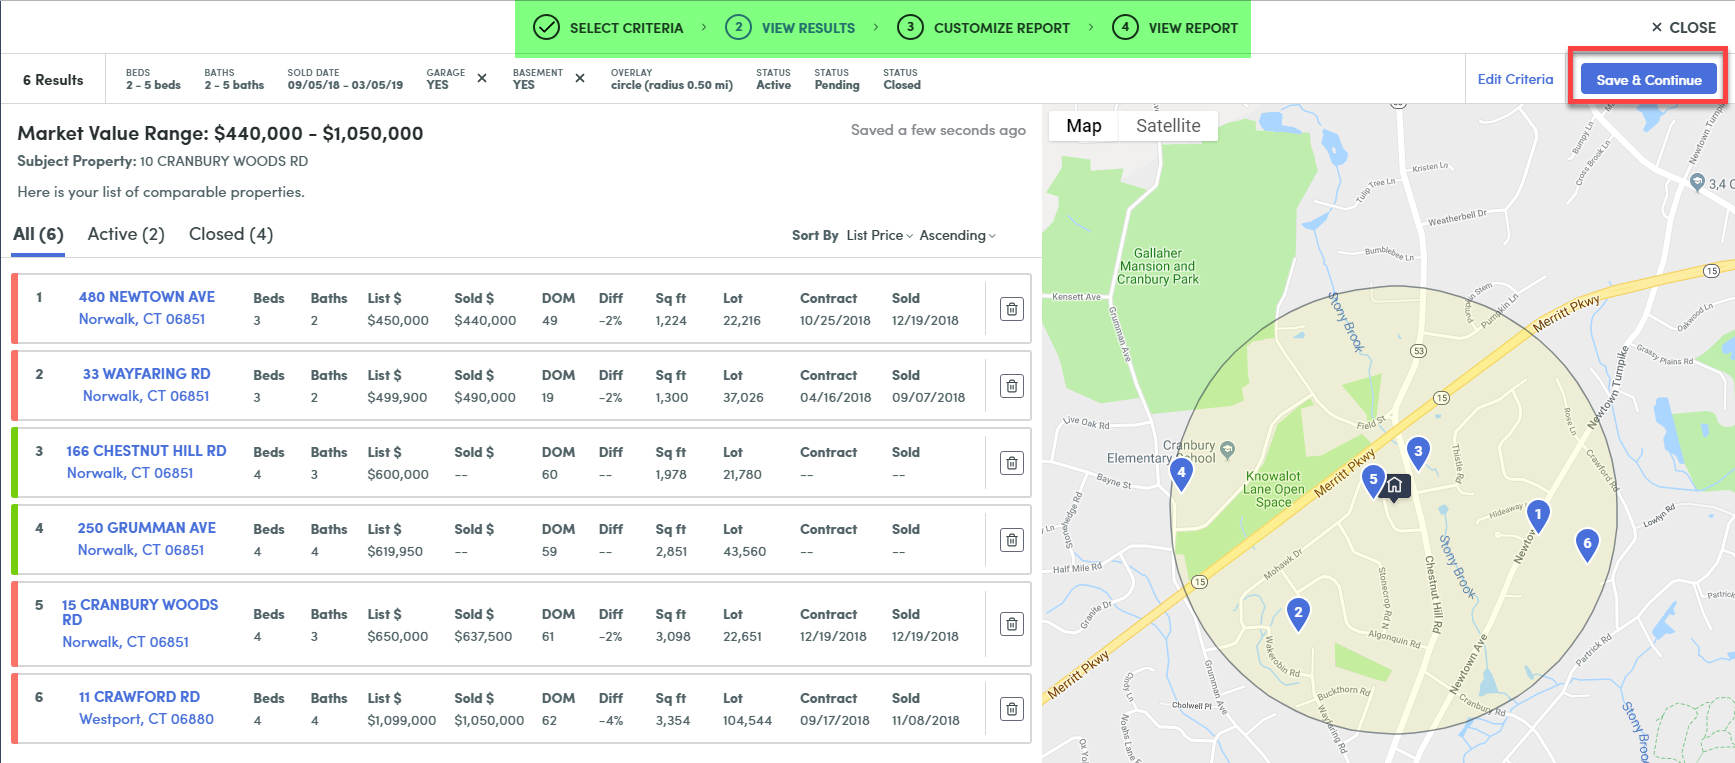
Task: Click trash icon for 33 Wayfaring Rd
Action: (1011, 386)
